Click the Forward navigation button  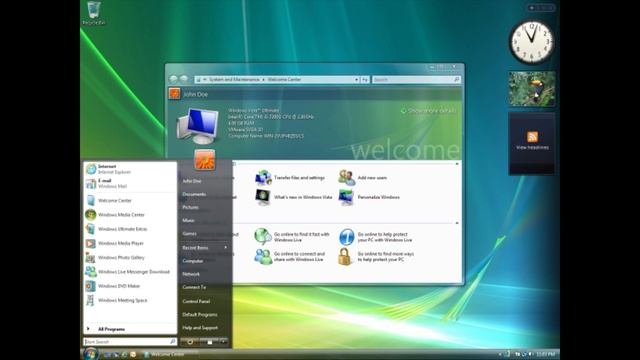(x=184, y=79)
